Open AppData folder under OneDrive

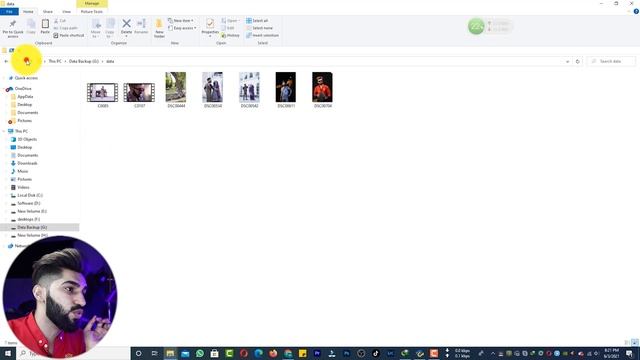click(25, 97)
